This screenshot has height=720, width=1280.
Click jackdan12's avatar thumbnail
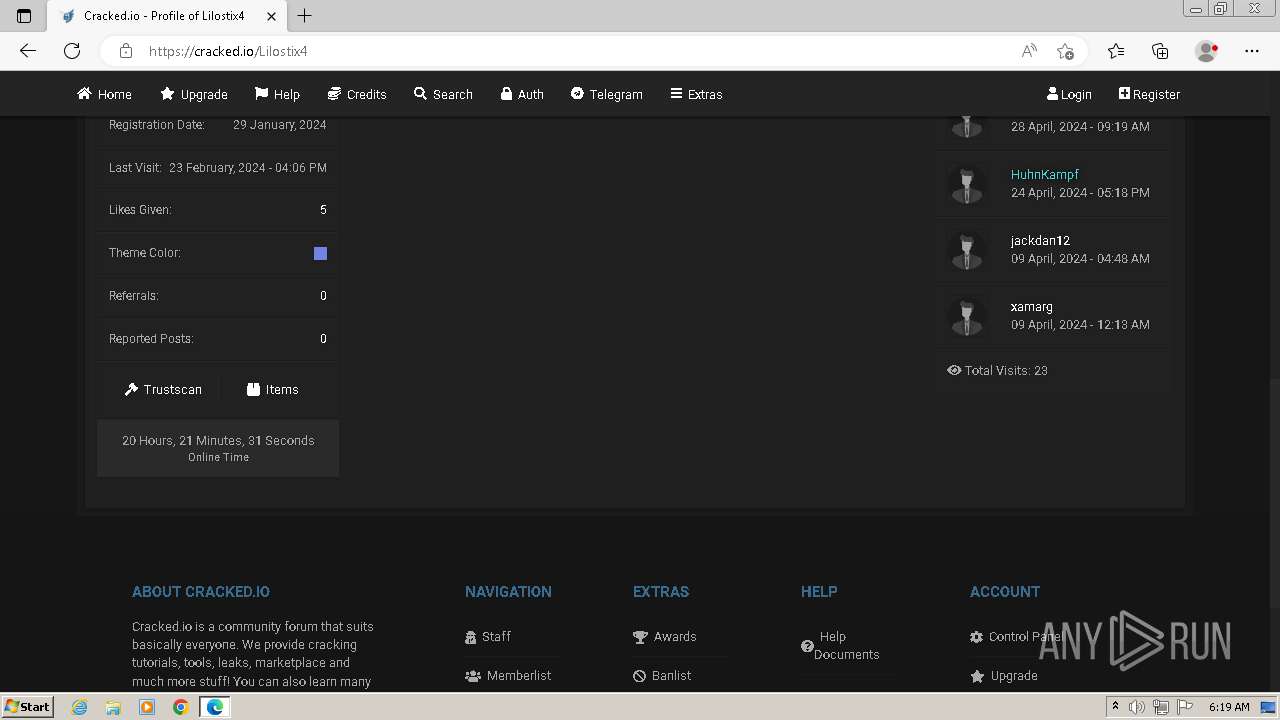point(966,250)
